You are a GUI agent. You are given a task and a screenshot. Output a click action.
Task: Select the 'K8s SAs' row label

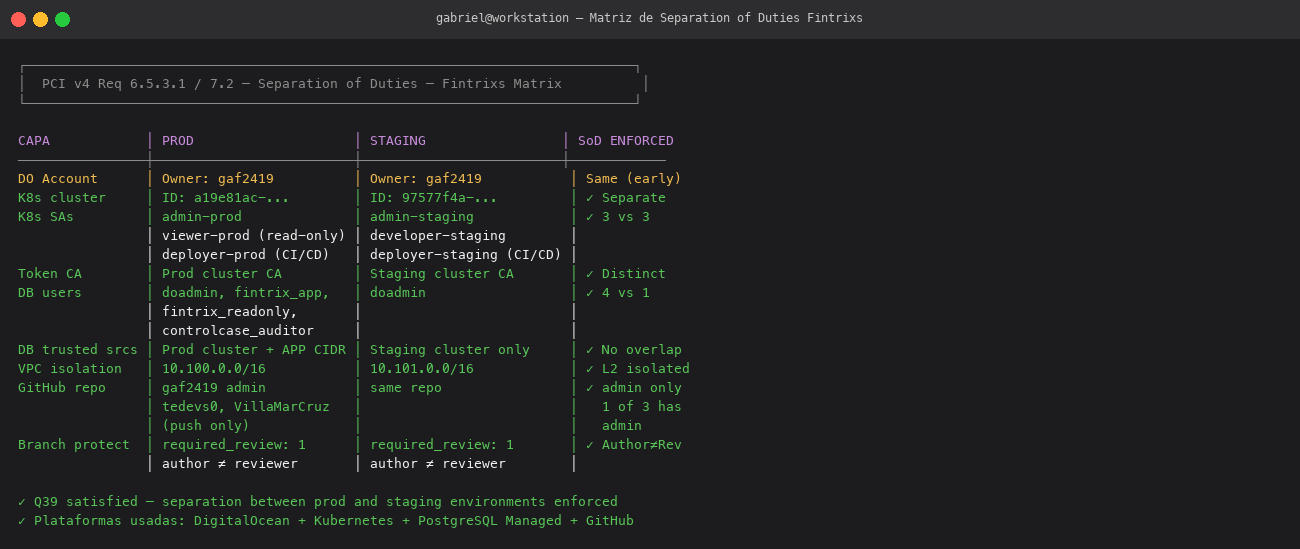pyautogui.click(x=46, y=217)
